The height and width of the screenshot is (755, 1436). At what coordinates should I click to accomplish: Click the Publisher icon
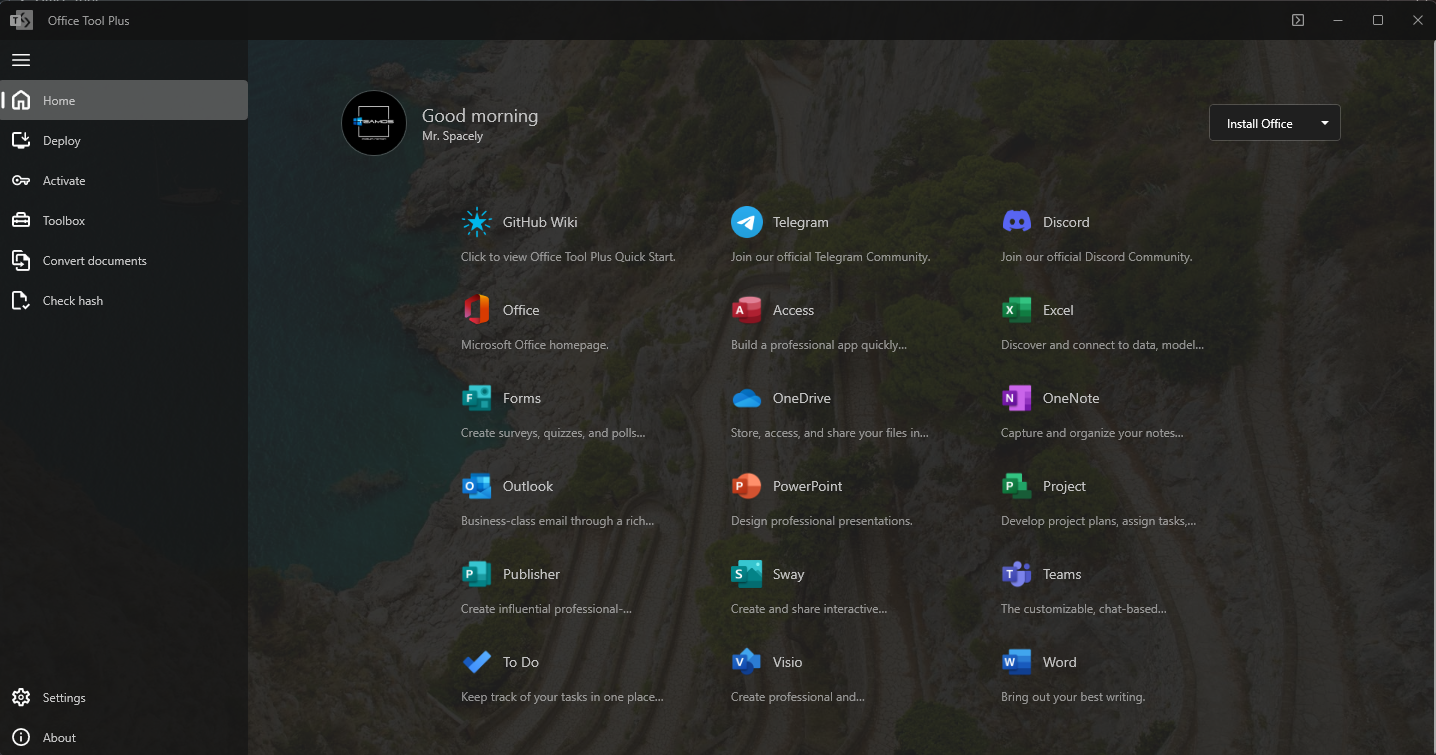pyautogui.click(x=477, y=574)
